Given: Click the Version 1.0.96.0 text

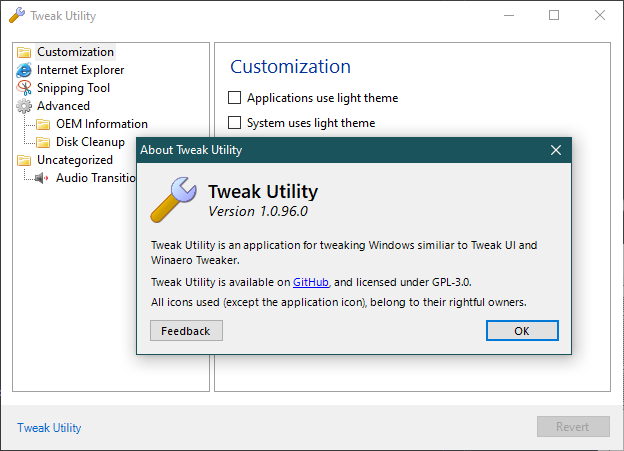Looking at the screenshot, I should coord(258,211).
